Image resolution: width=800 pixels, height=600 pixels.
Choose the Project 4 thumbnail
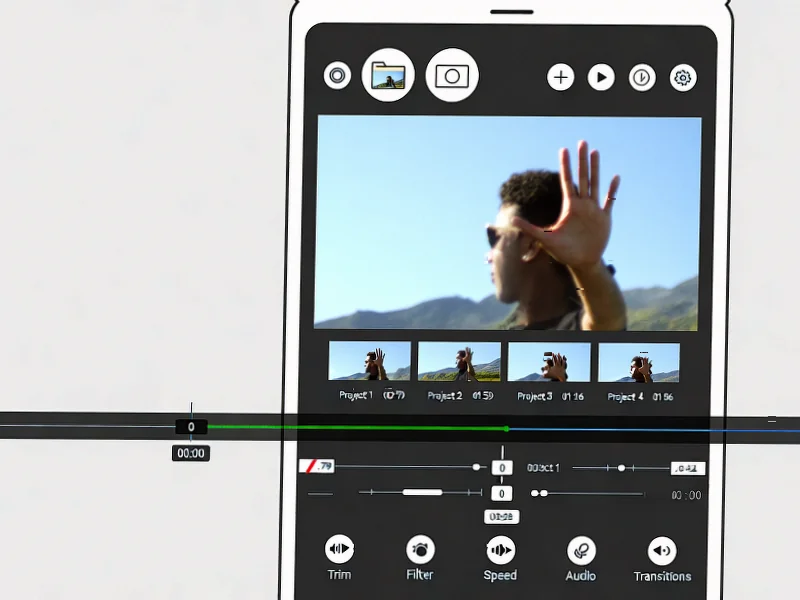(638, 361)
